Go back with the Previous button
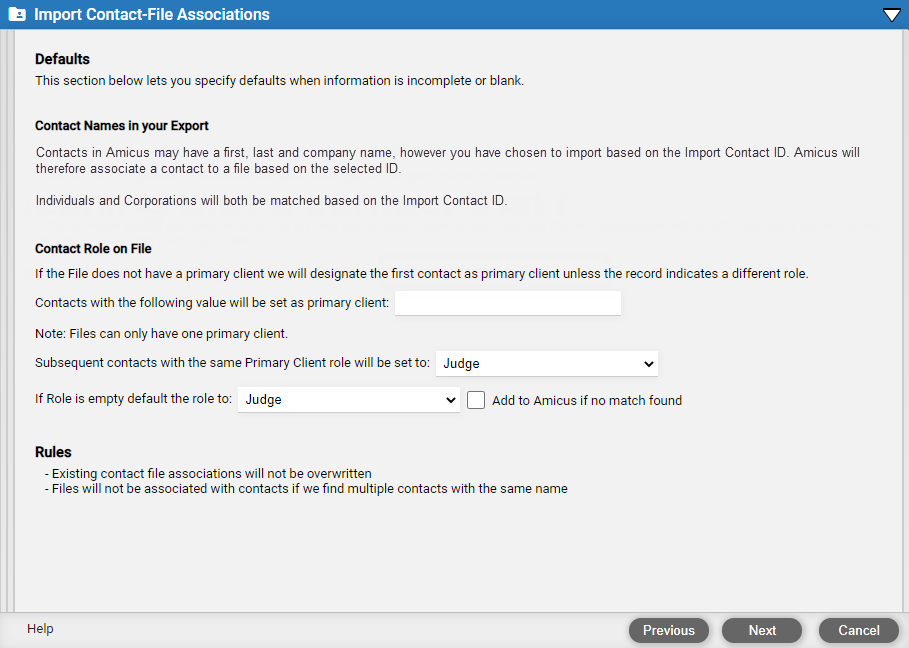 pos(668,631)
